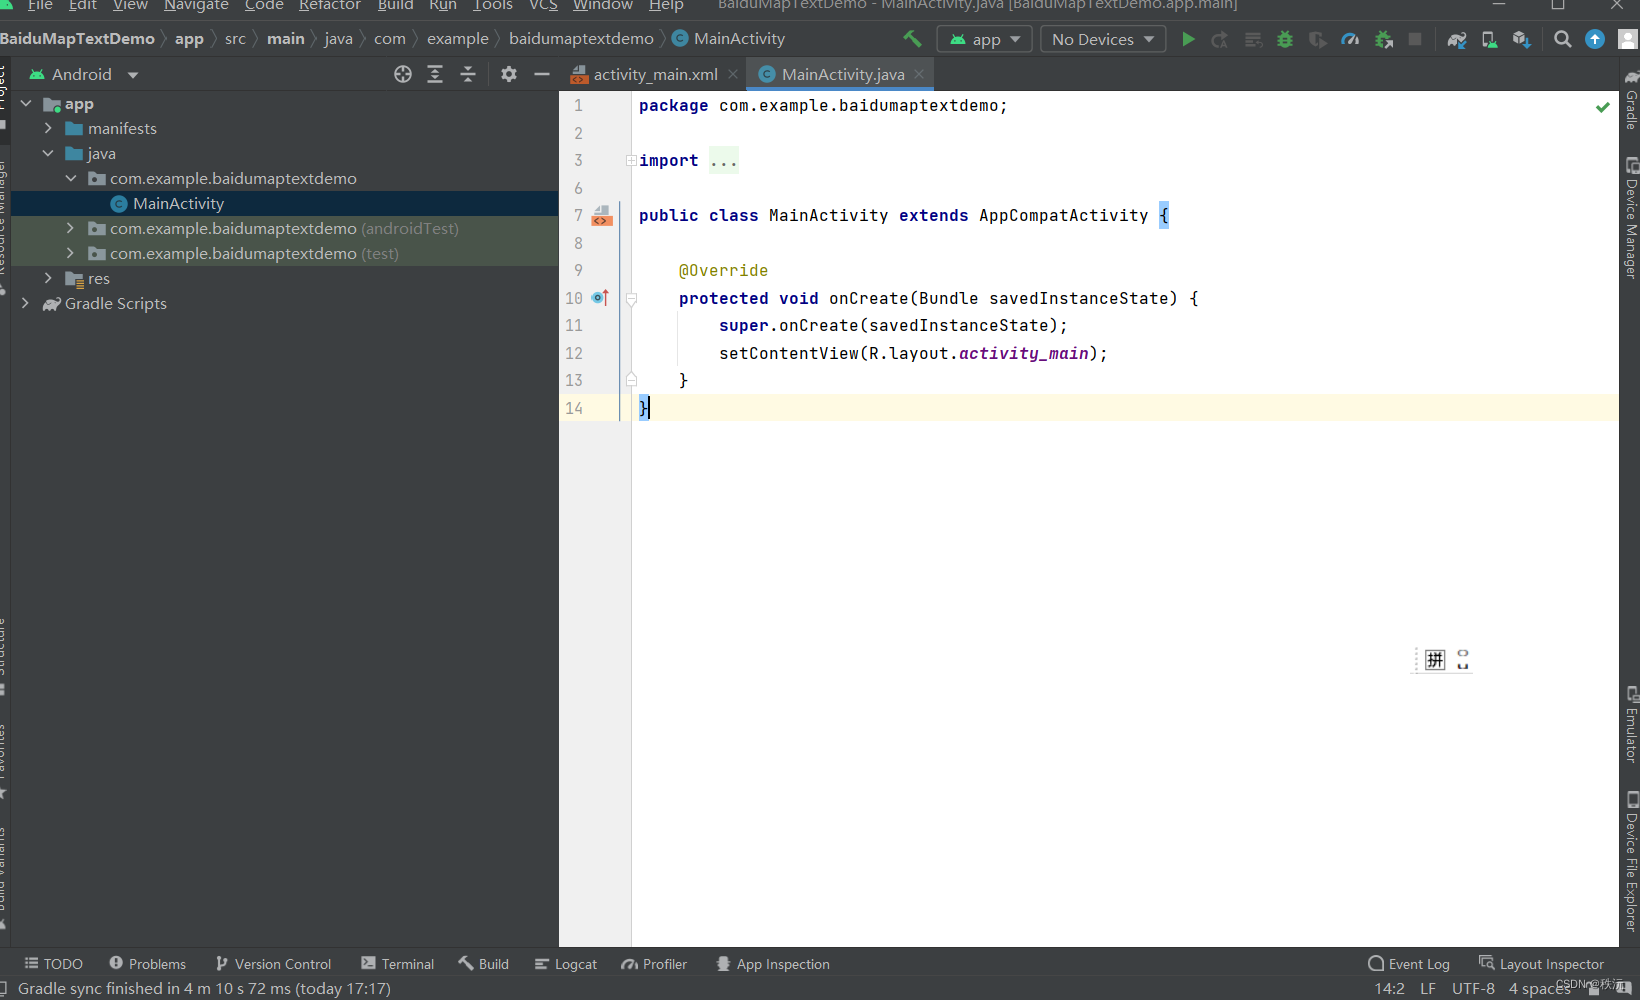
Task: Click the 14:2 caret position indicator
Action: (x=1389, y=988)
